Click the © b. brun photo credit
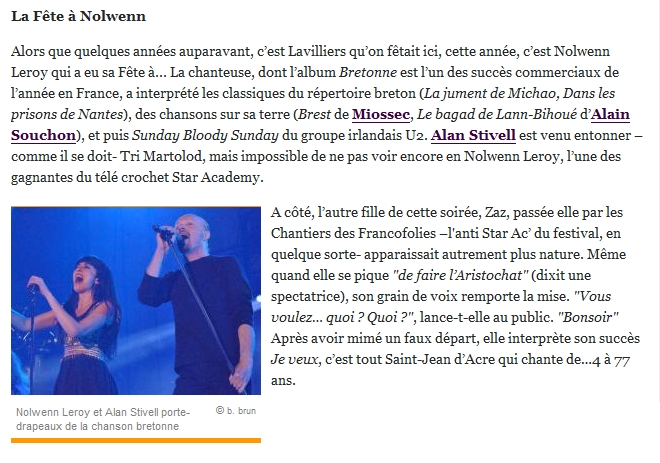 click(x=236, y=411)
